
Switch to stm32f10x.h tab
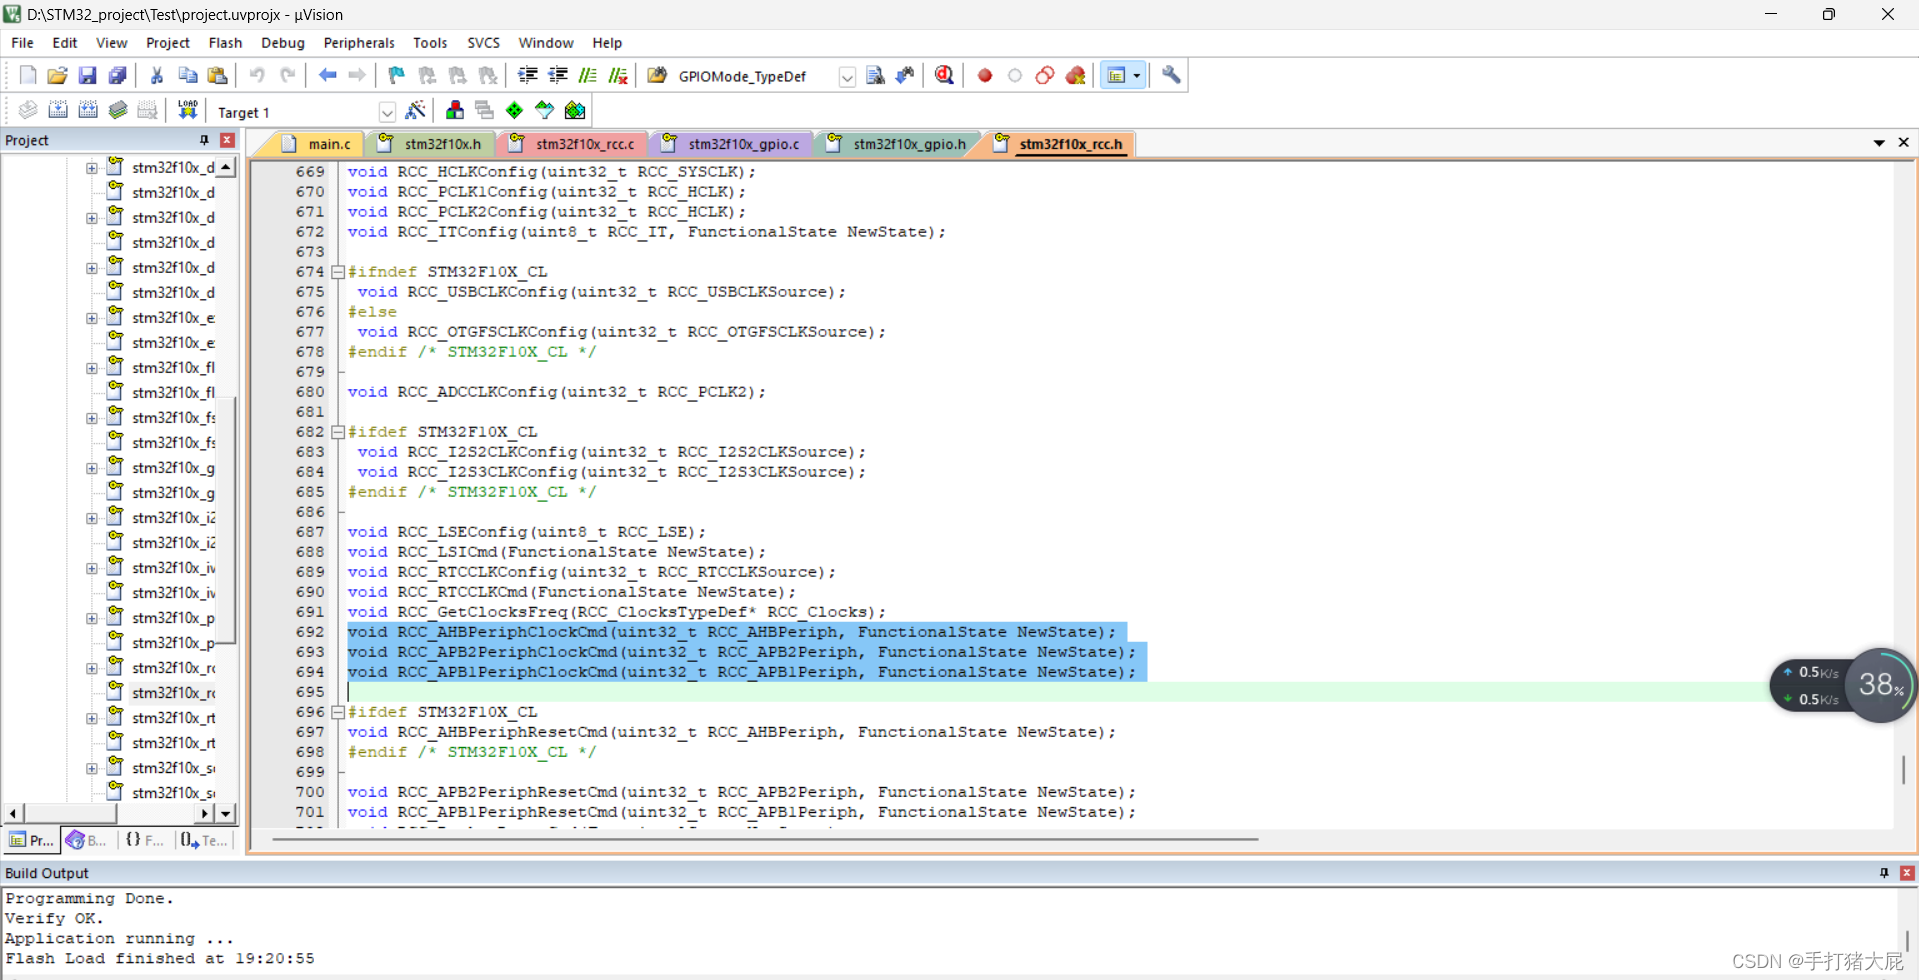tap(433, 144)
